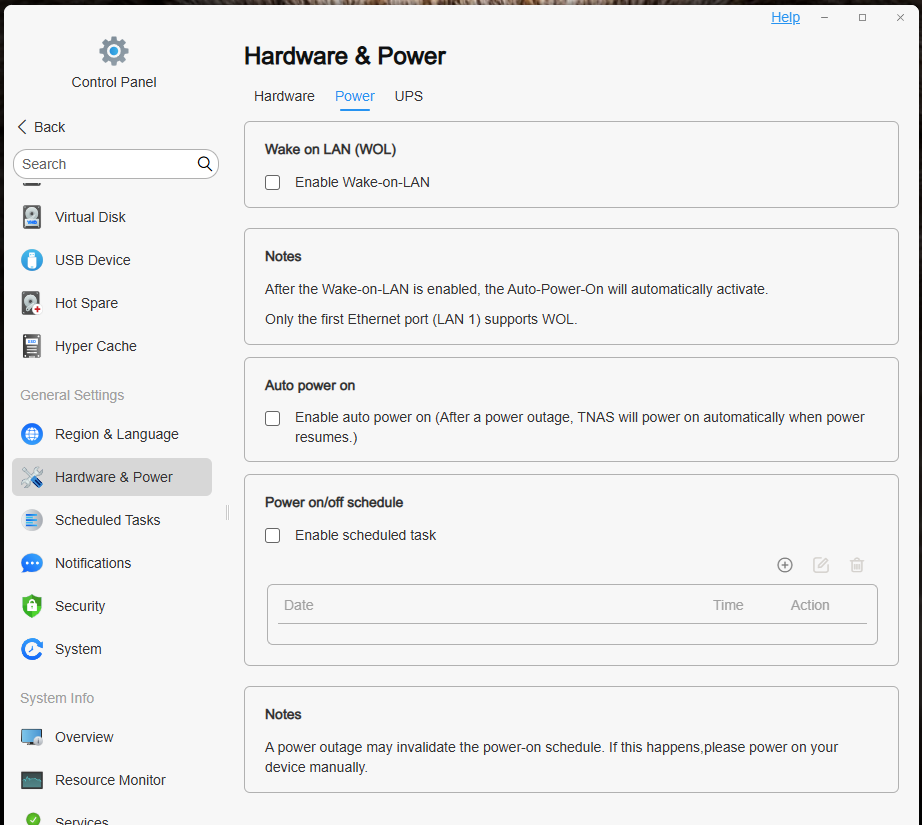
Task: Open the Scheduled Tasks icon
Action: click(x=32, y=520)
